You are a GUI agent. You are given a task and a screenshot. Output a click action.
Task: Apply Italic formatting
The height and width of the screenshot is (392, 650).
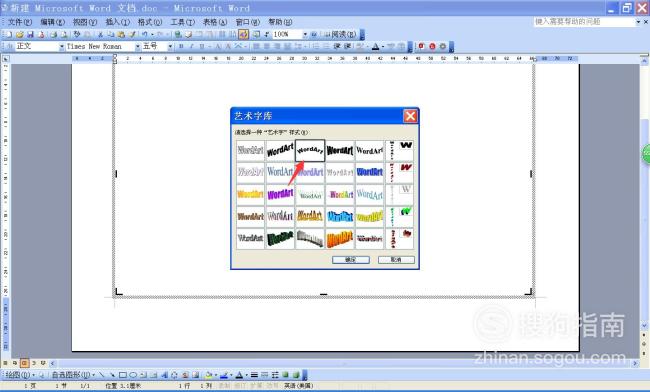tap(192, 46)
